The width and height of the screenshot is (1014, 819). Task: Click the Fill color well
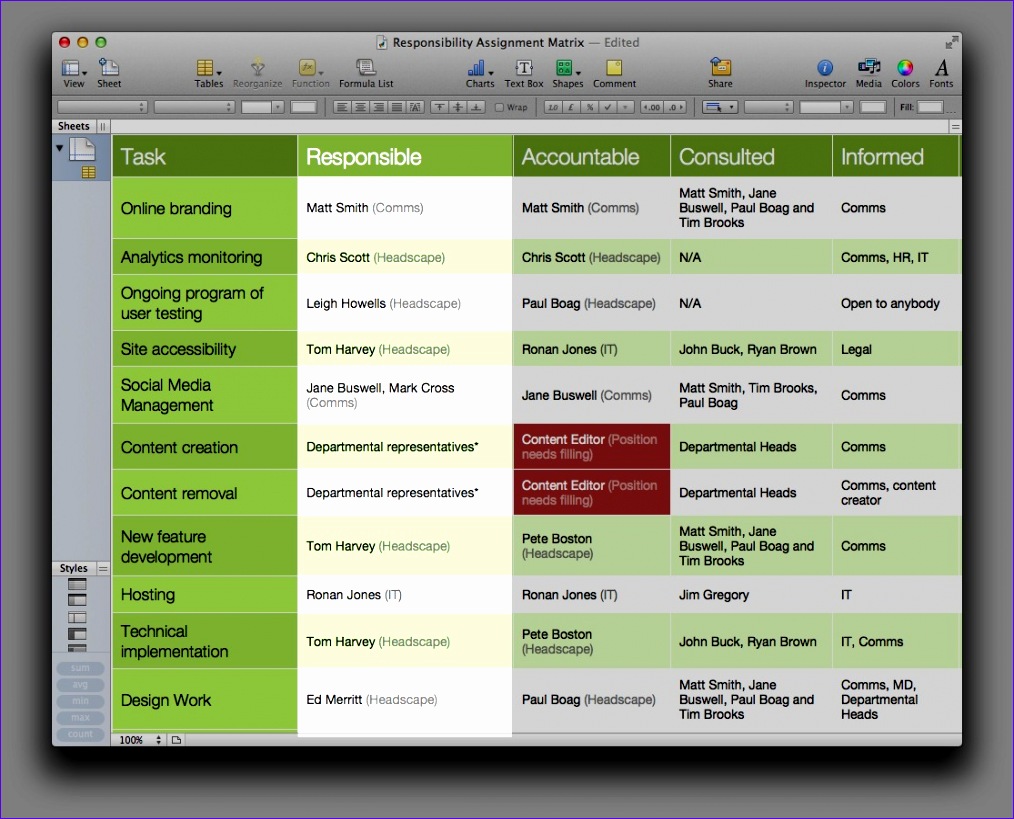coord(930,107)
